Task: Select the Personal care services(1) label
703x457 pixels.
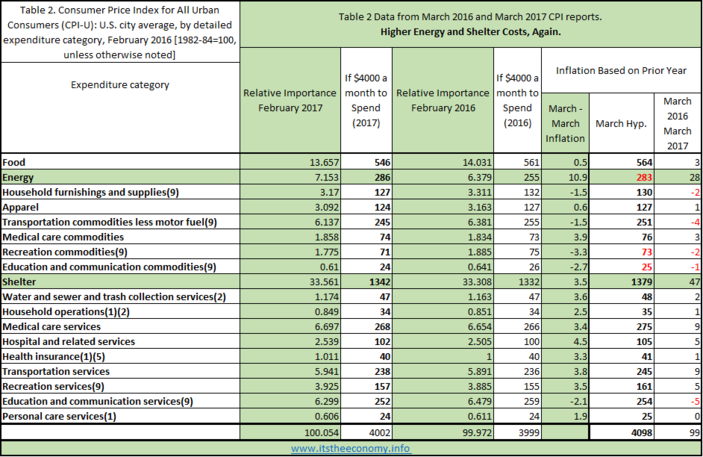Action: 59,416
